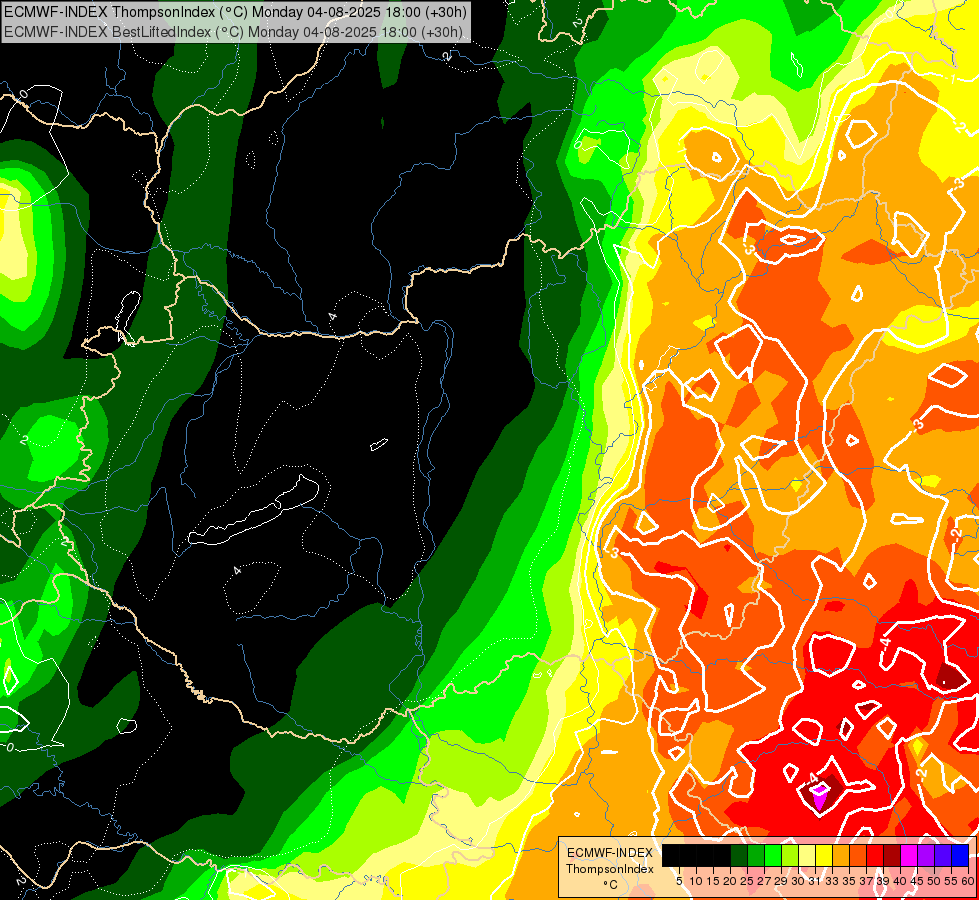Click legend scale value 35
Image resolution: width=979 pixels, height=900 pixels.
pos(849,881)
